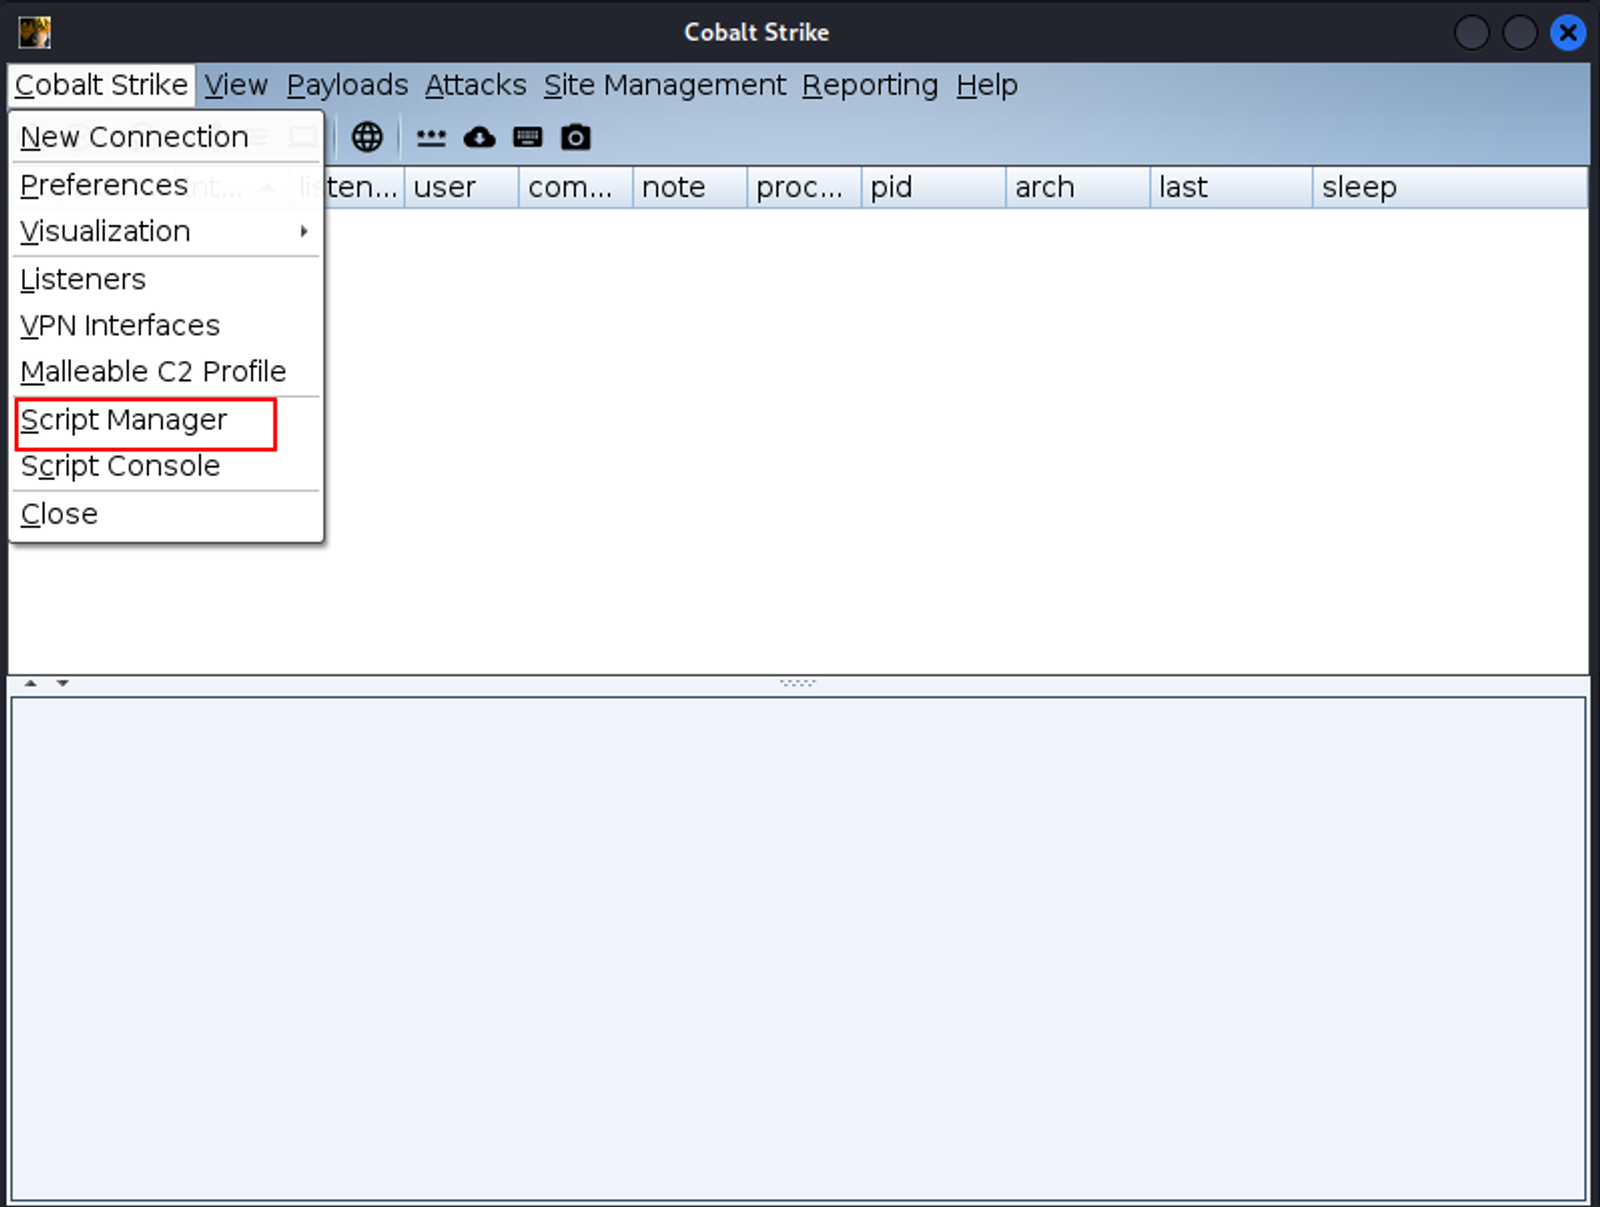Close the Cobalt Strike window with blue X
1600x1207 pixels.
1568,33
